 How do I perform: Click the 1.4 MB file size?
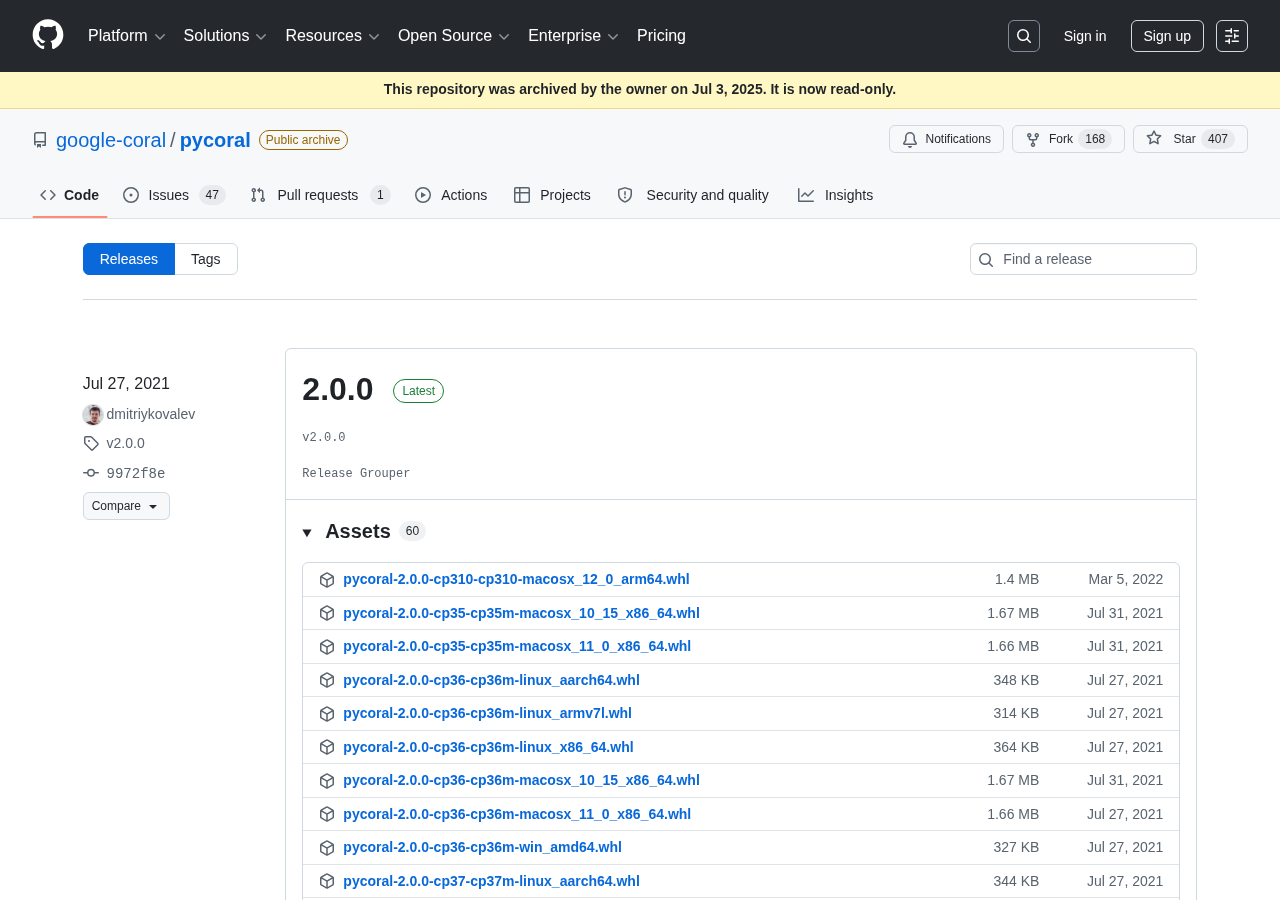click(x=1017, y=579)
